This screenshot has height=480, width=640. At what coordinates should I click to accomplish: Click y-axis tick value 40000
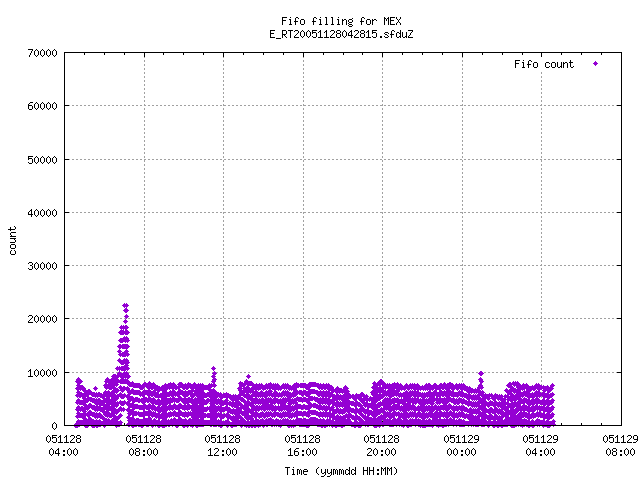(42, 213)
